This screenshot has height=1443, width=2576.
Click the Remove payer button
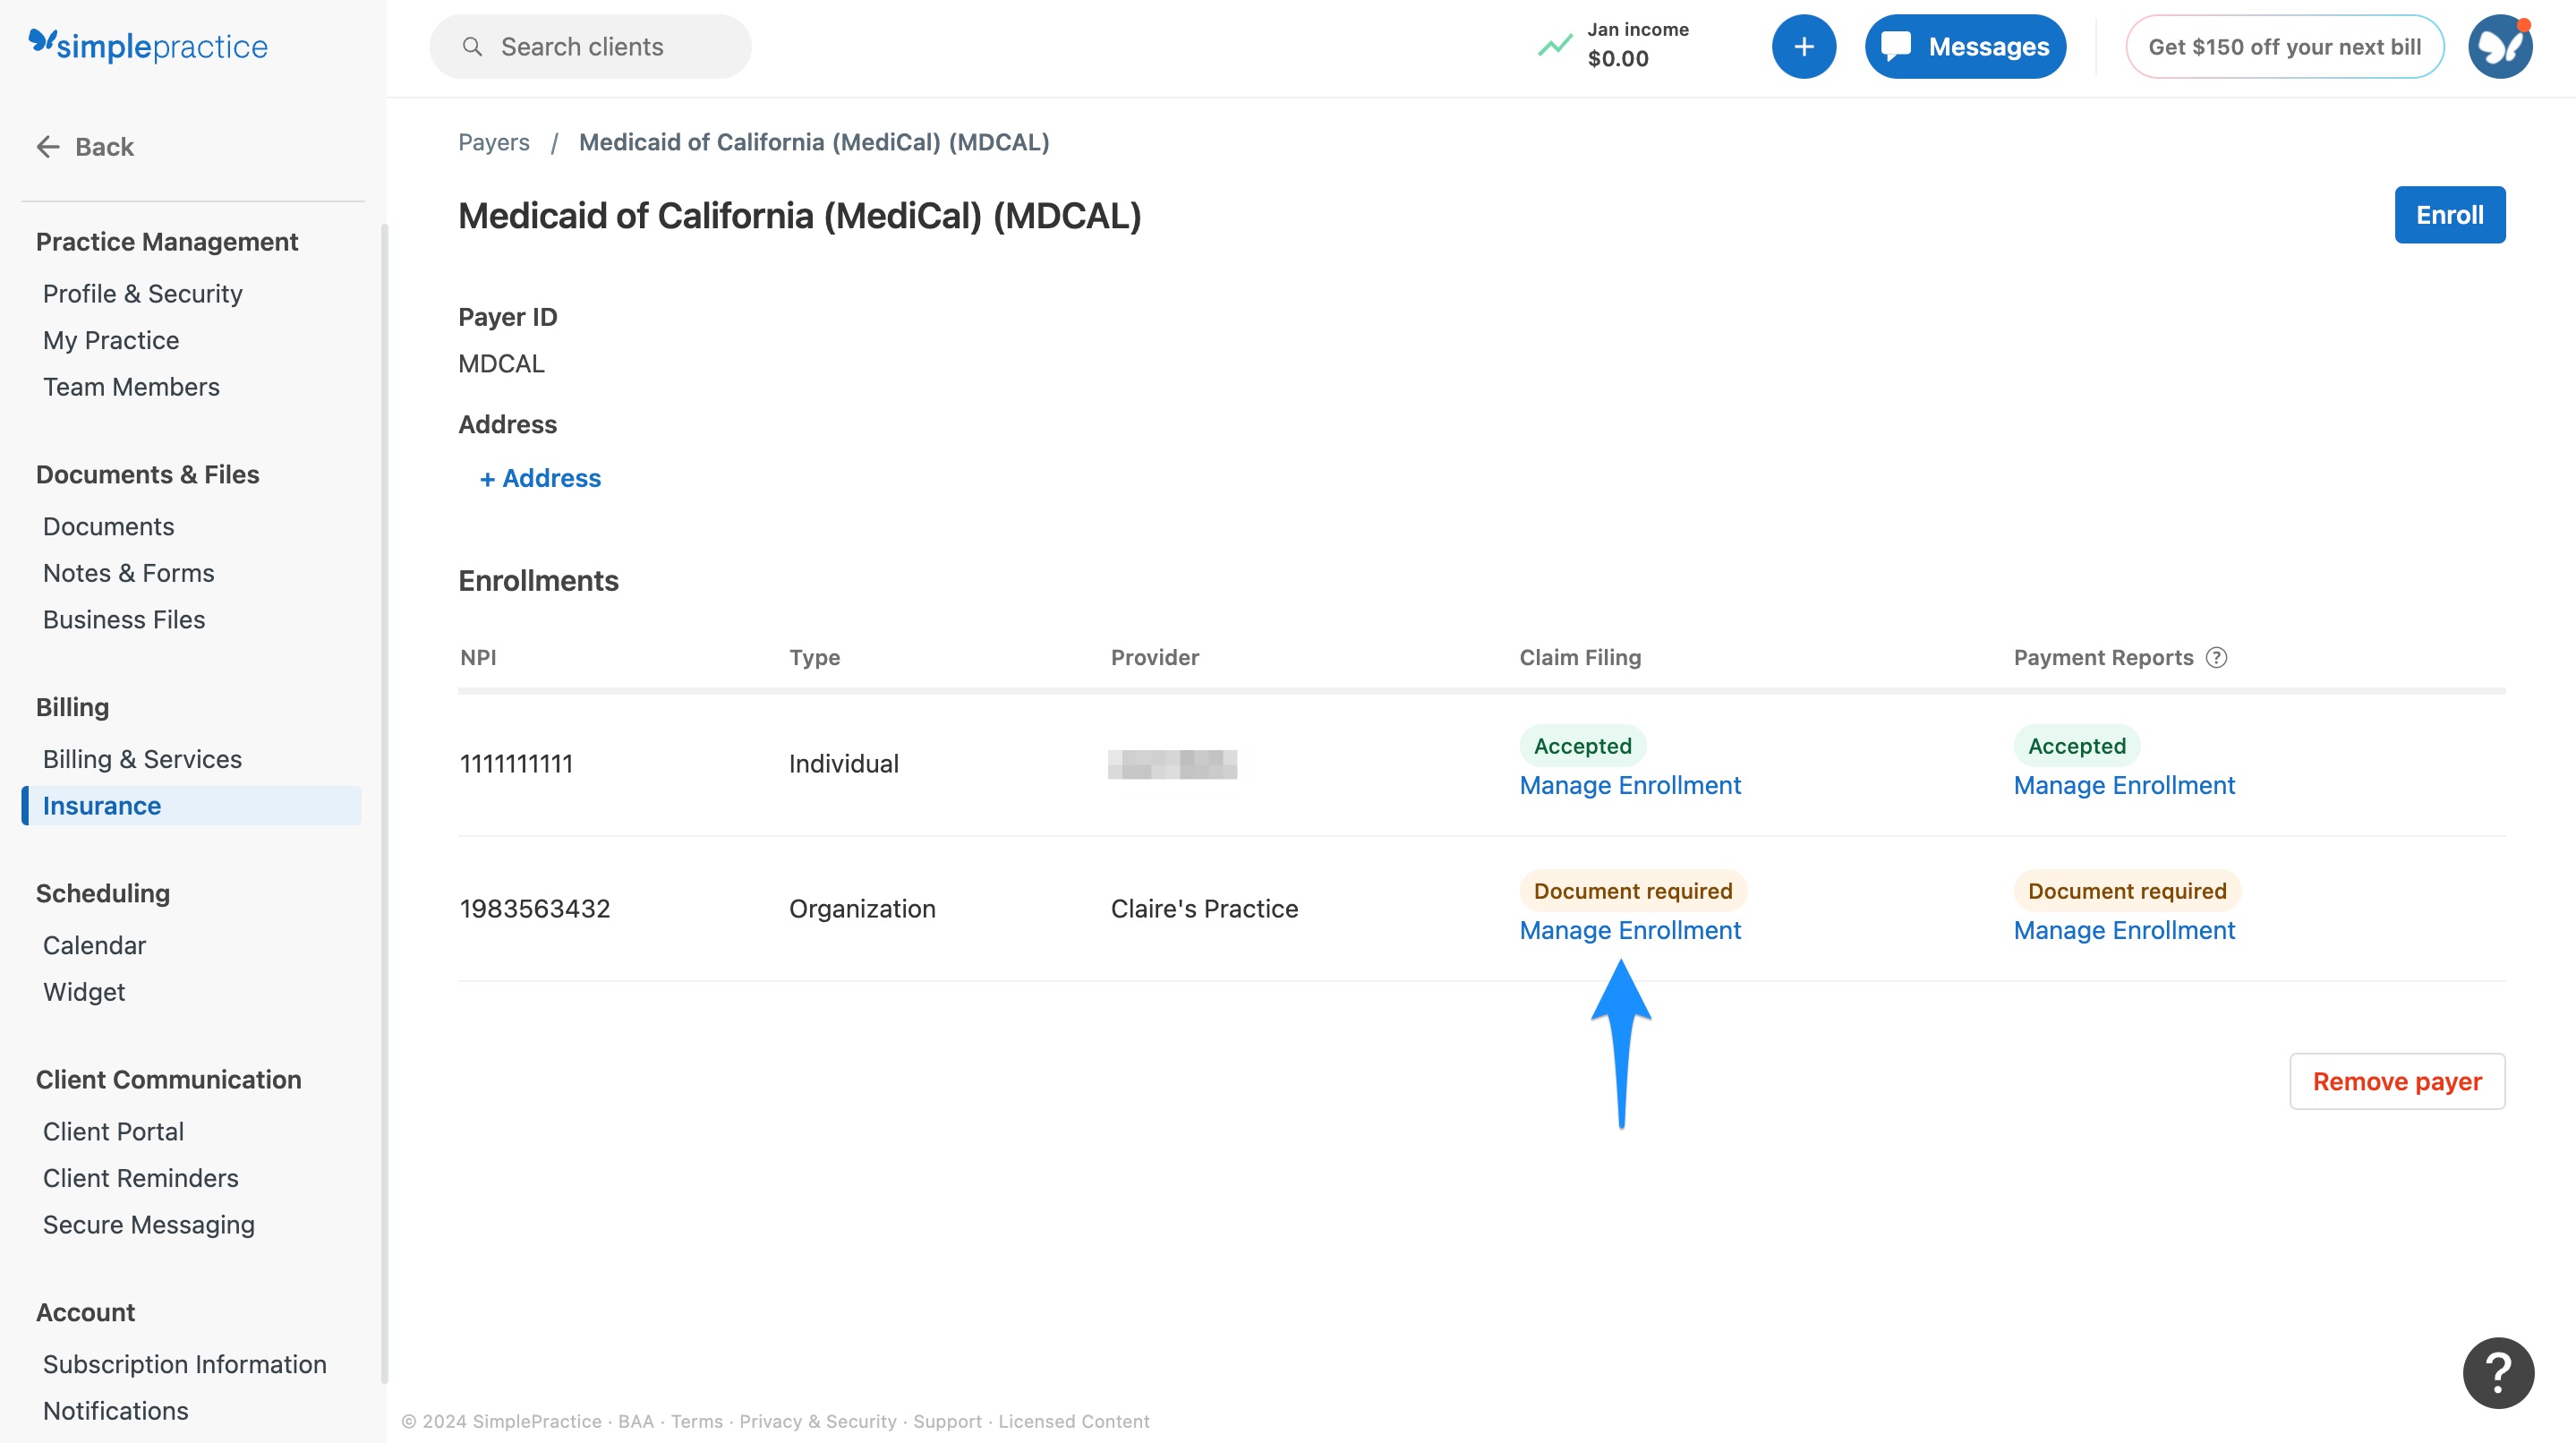(2396, 1081)
